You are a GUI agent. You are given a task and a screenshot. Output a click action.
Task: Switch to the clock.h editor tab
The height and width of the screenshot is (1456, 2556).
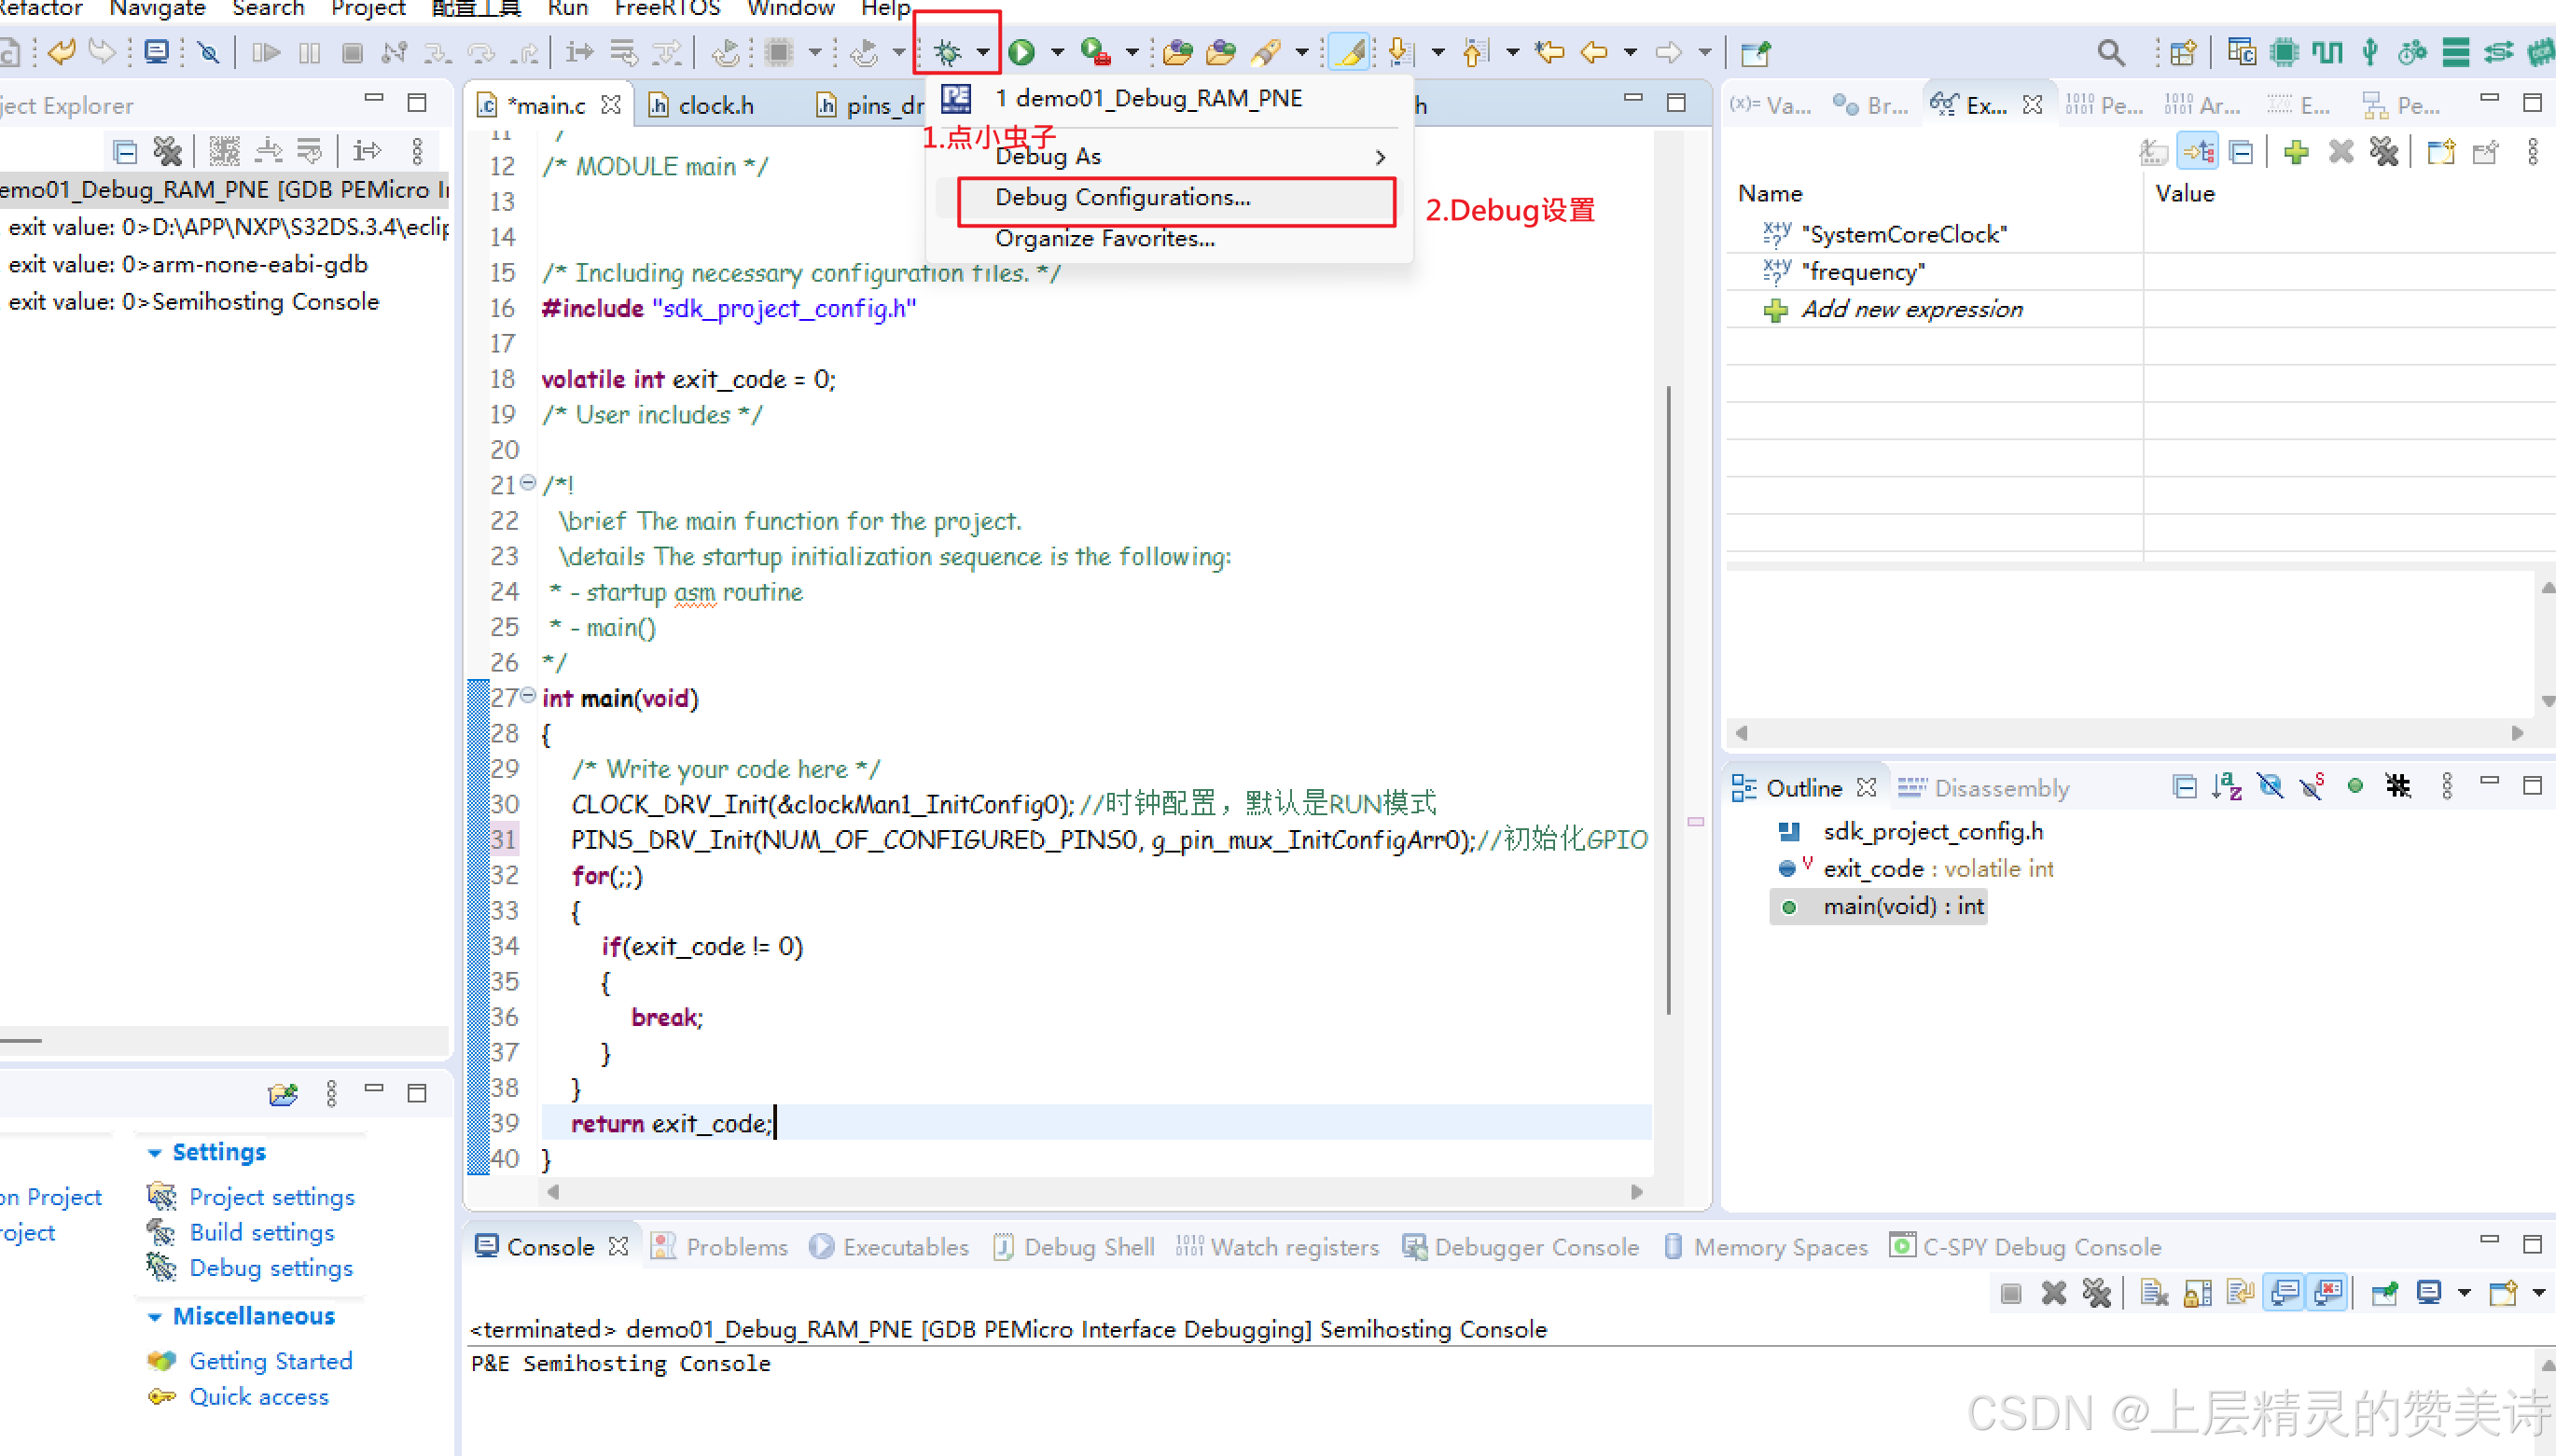[x=715, y=105]
